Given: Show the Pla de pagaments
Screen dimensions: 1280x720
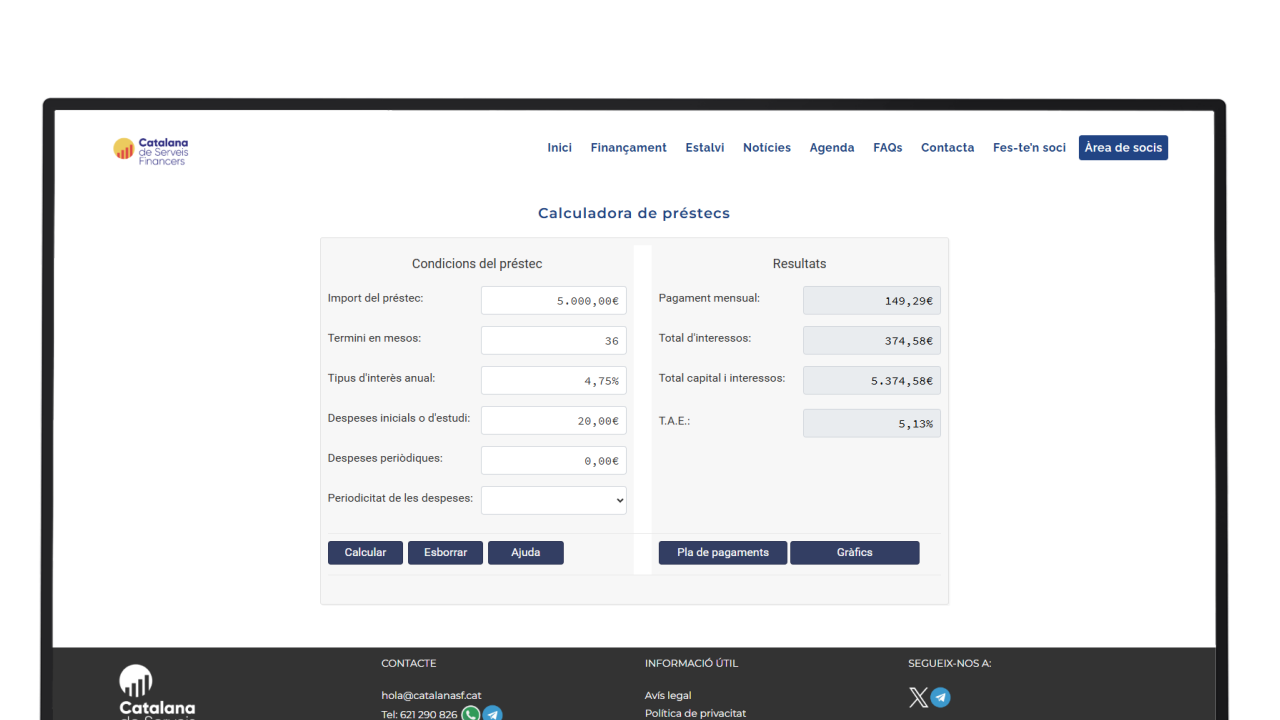Looking at the screenshot, I should point(723,553).
